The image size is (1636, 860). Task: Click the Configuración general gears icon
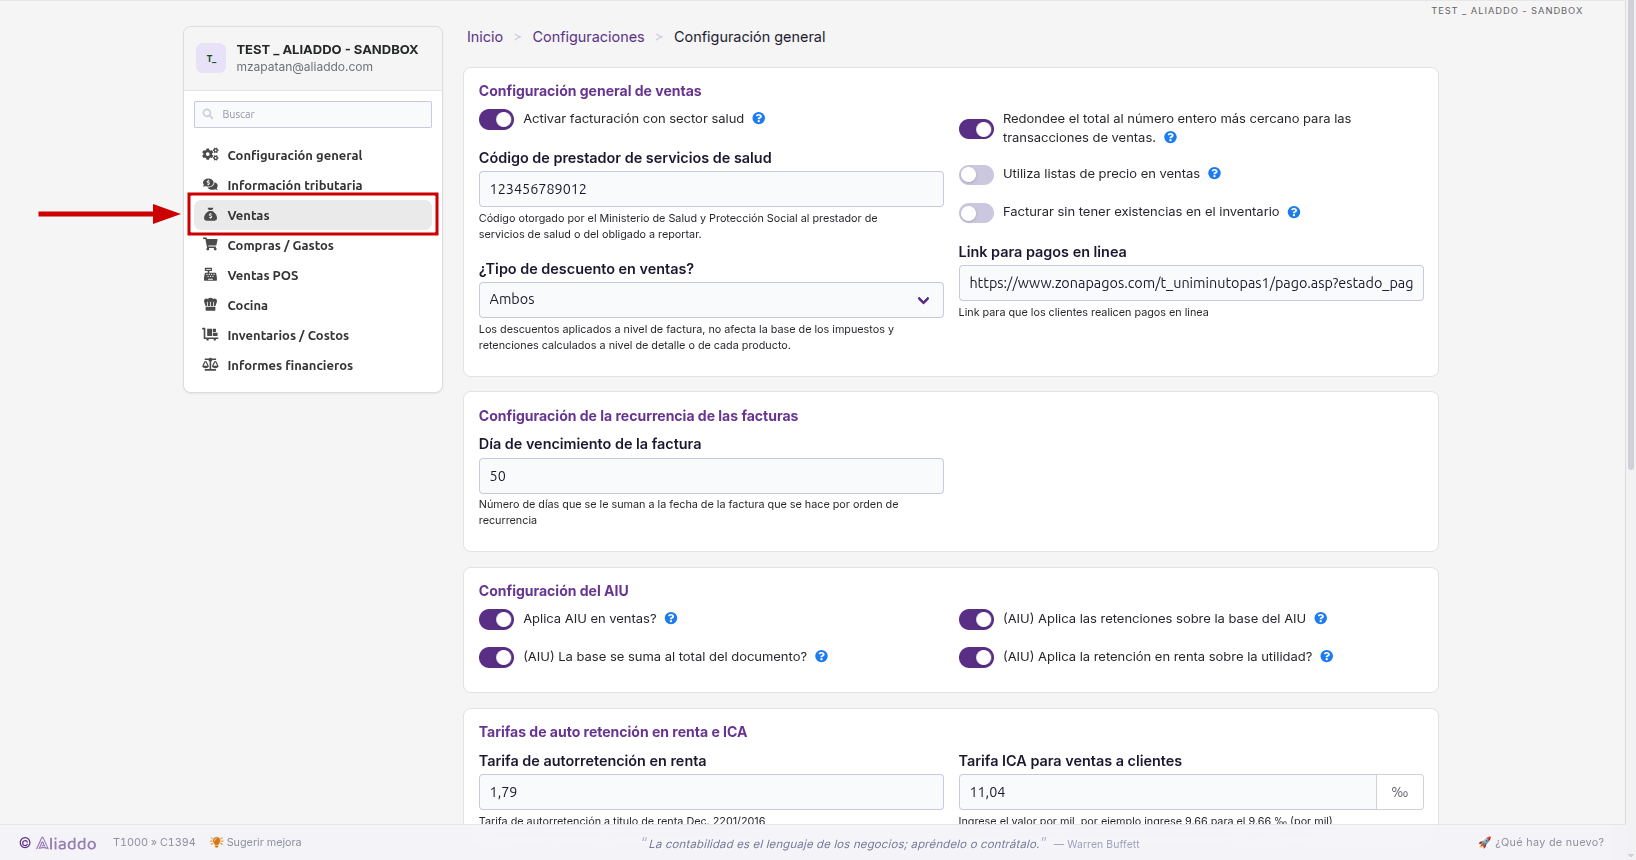[210, 155]
